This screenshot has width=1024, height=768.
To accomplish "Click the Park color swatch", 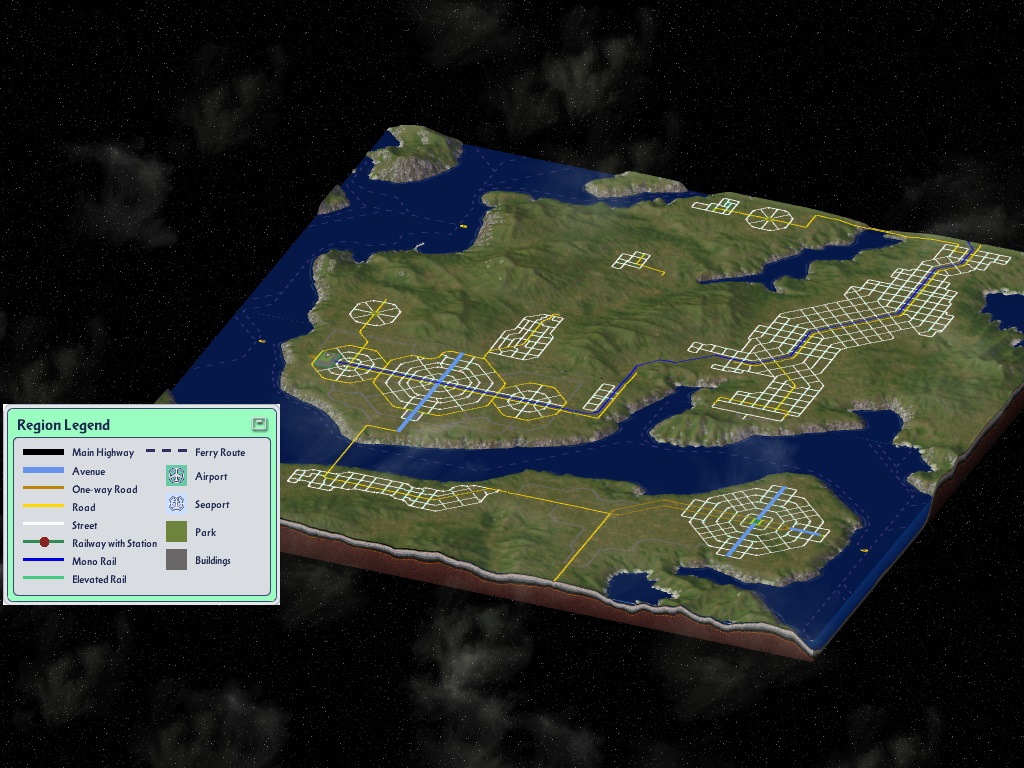I will click(x=176, y=532).
